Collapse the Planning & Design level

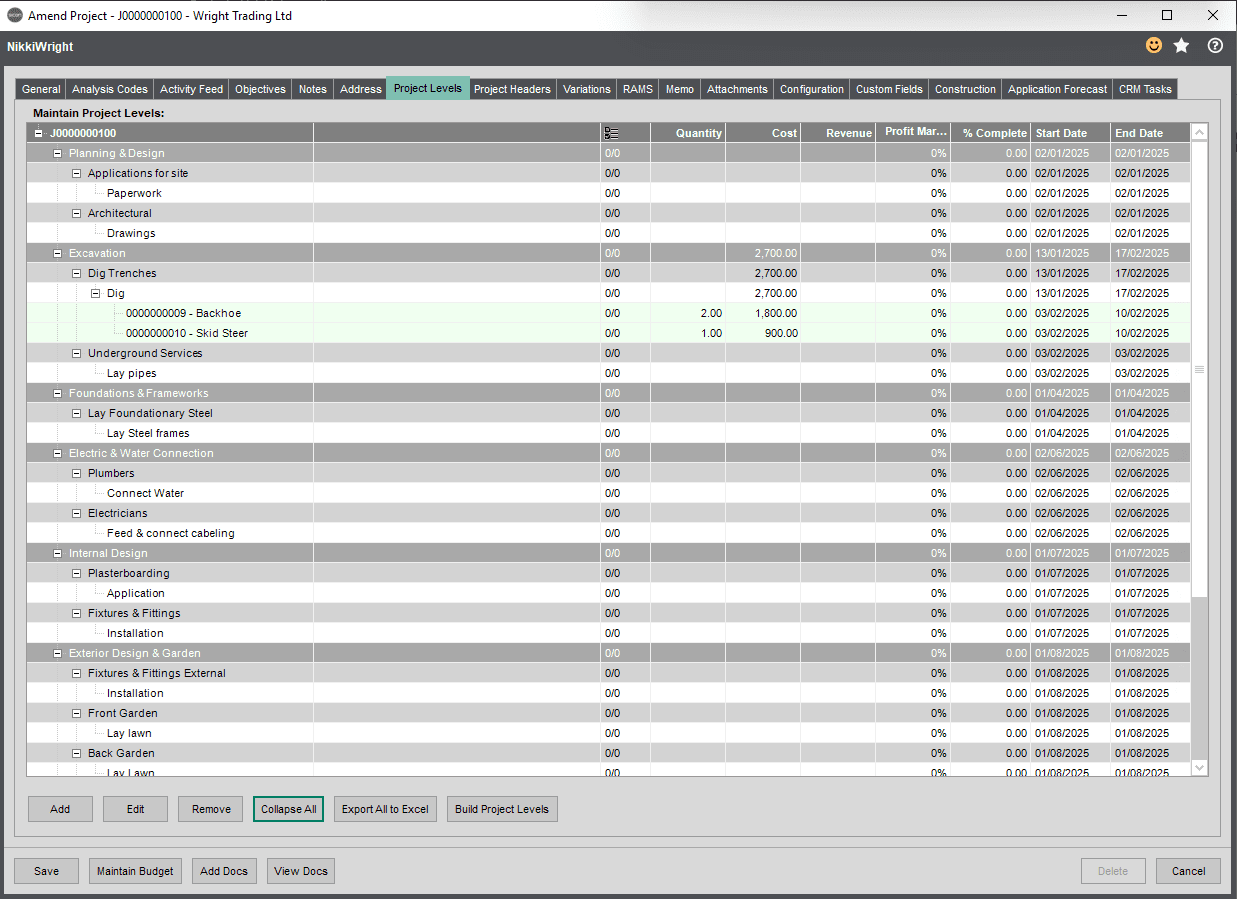pyautogui.click(x=58, y=153)
